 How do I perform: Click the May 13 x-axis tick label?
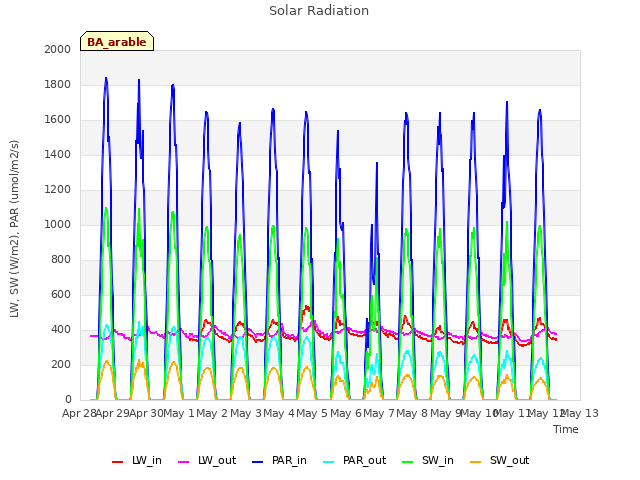click(x=580, y=413)
